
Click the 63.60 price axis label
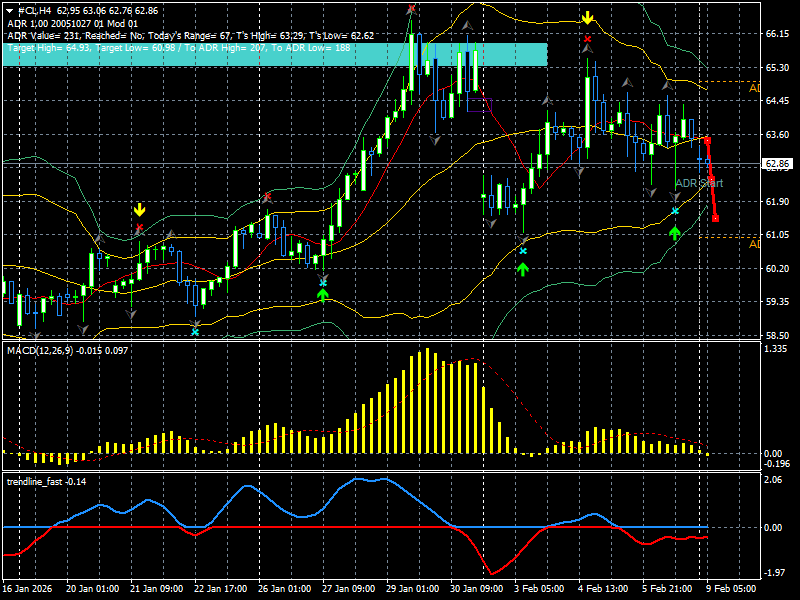pyautogui.click(x=777, y=134)
